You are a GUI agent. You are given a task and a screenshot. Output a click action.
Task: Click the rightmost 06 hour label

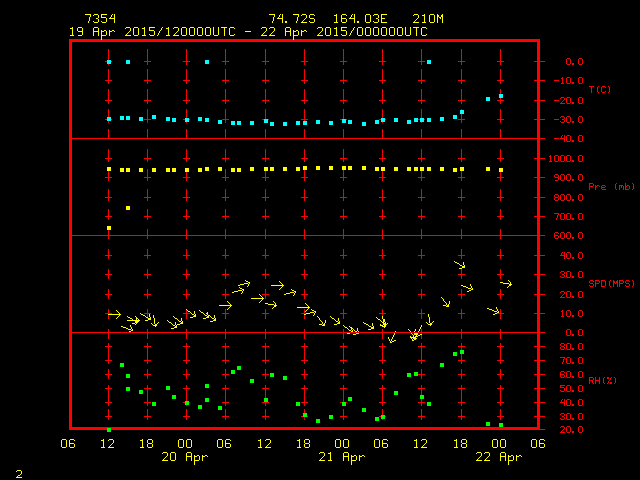click(538, 444)
